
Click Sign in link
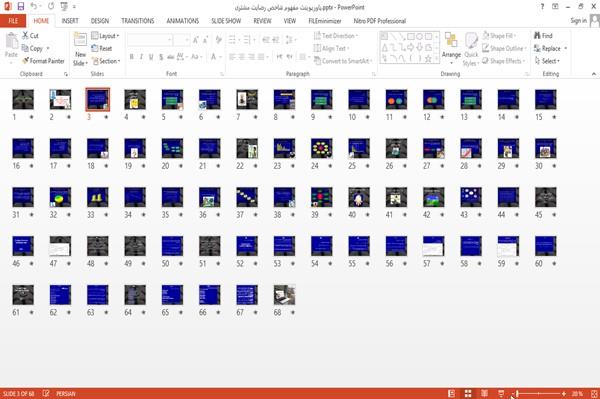pos(578,21)
